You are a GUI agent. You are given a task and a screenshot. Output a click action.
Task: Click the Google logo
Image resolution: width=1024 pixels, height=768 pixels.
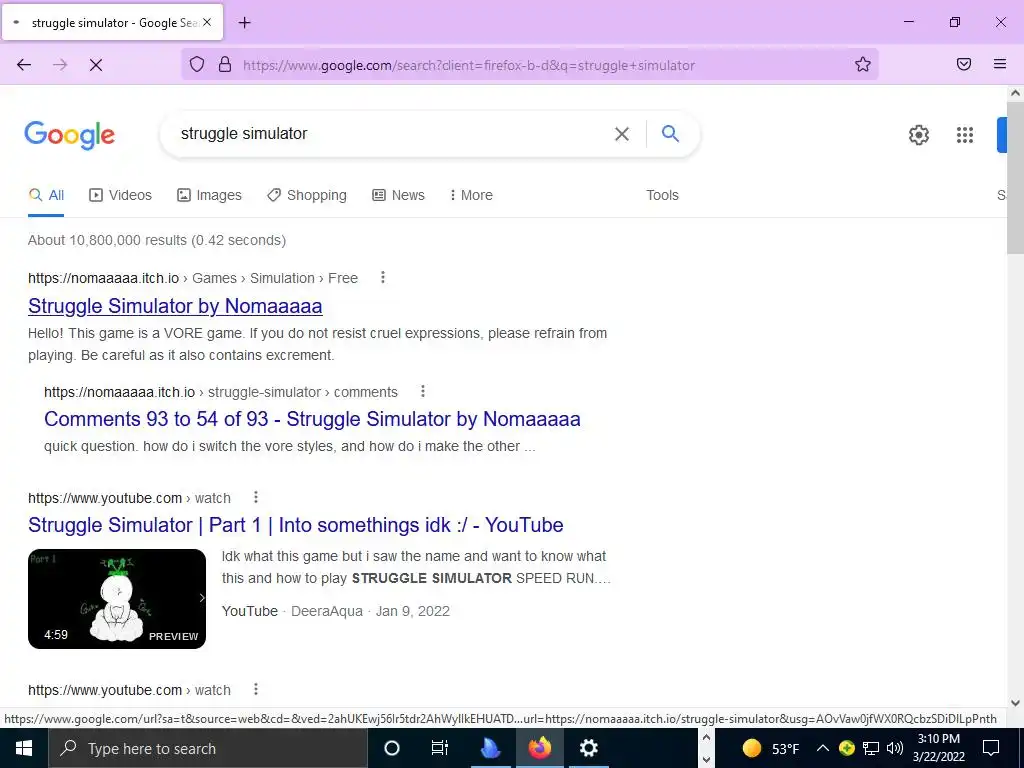coord(70,135)
